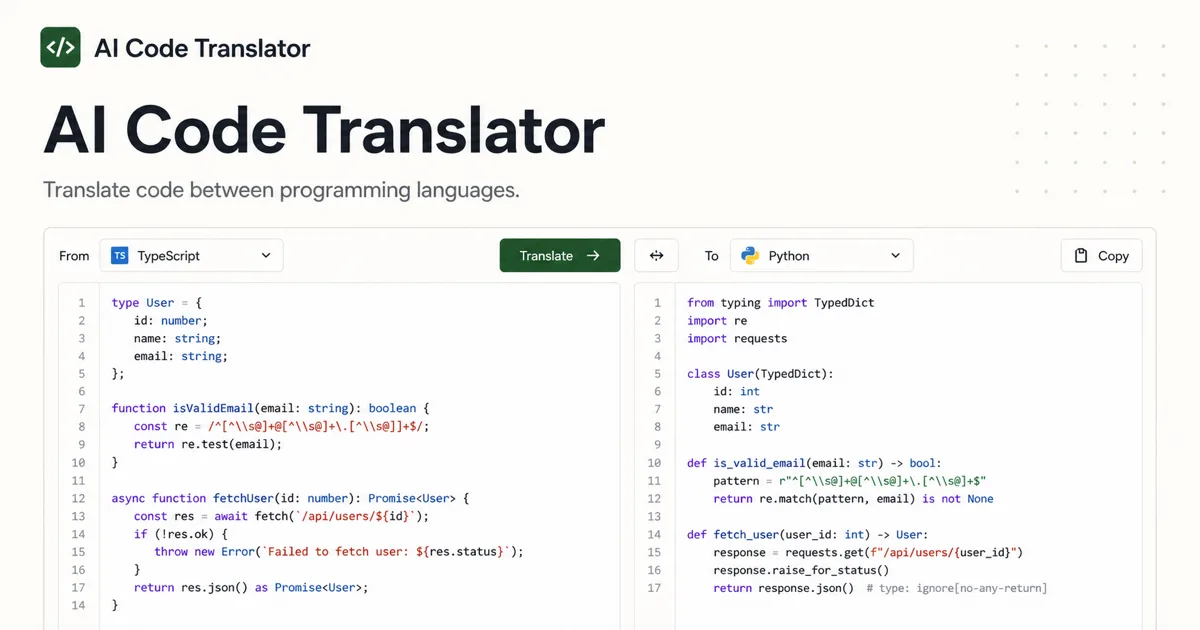The image size is (1200, 630).
Task: Click the 'response = requests.get' output line
Action: [x=868, y=552]
